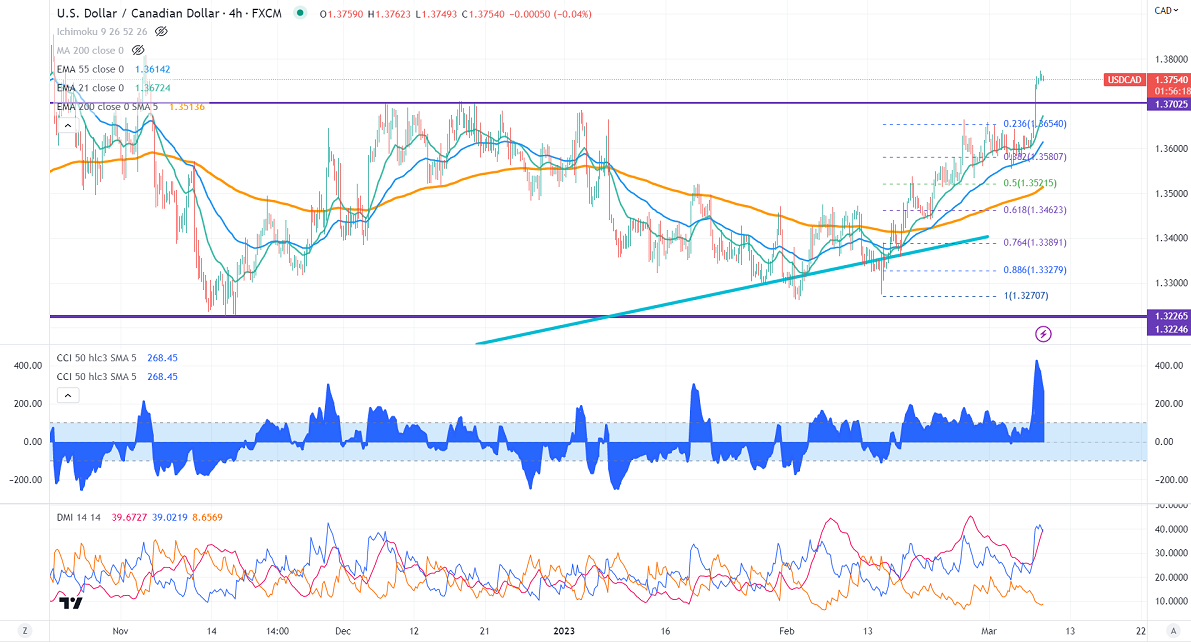Collapse the main chart indicator legend
Viewport: 1191px width, 643px height.
pos(67,126)
